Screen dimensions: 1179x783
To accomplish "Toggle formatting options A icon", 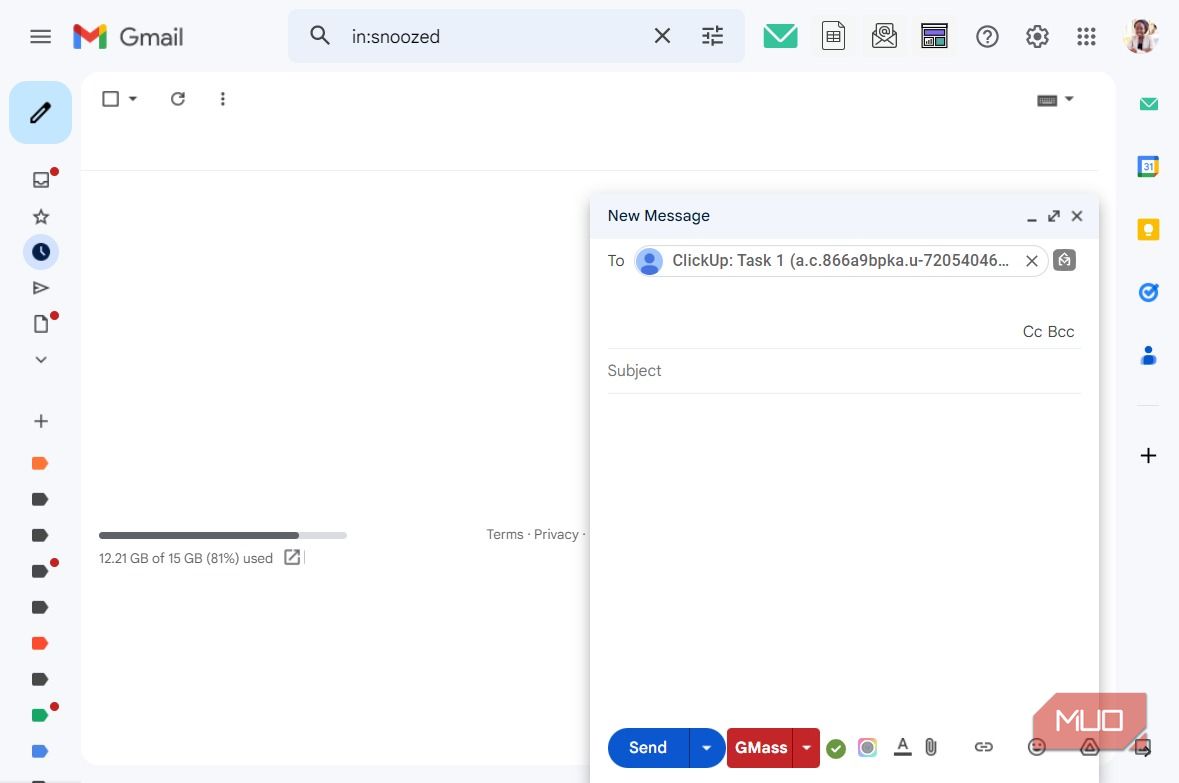I will tap(902, 747).
